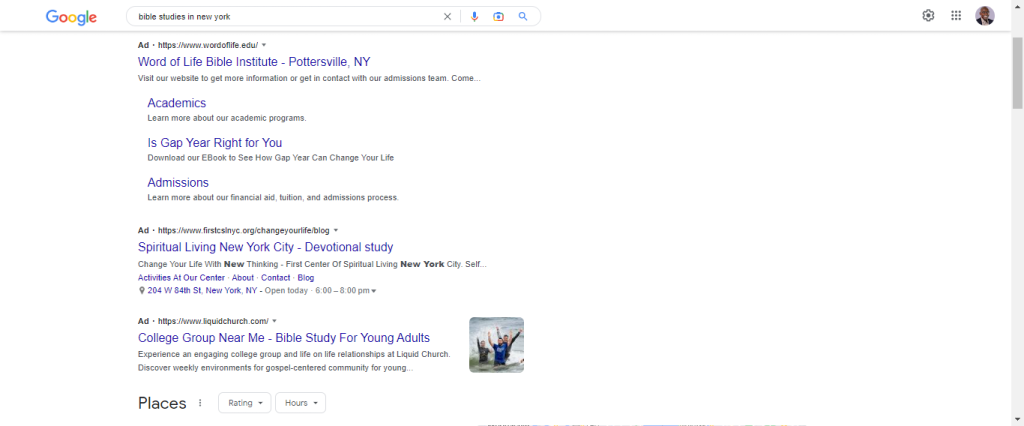The height and width of the screenshot is (426, 1024).
Task: Click the location pin by 204 W 84th St
Action: coord(142,290)
